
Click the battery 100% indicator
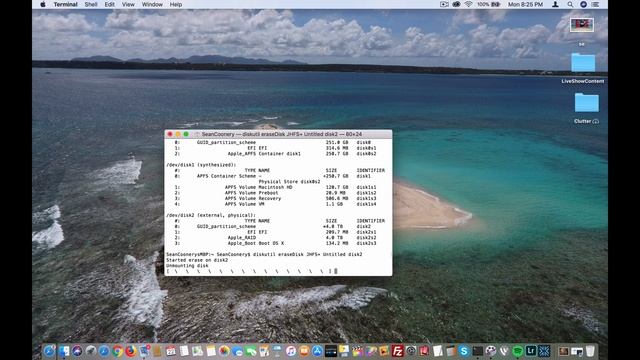[489, 4]
